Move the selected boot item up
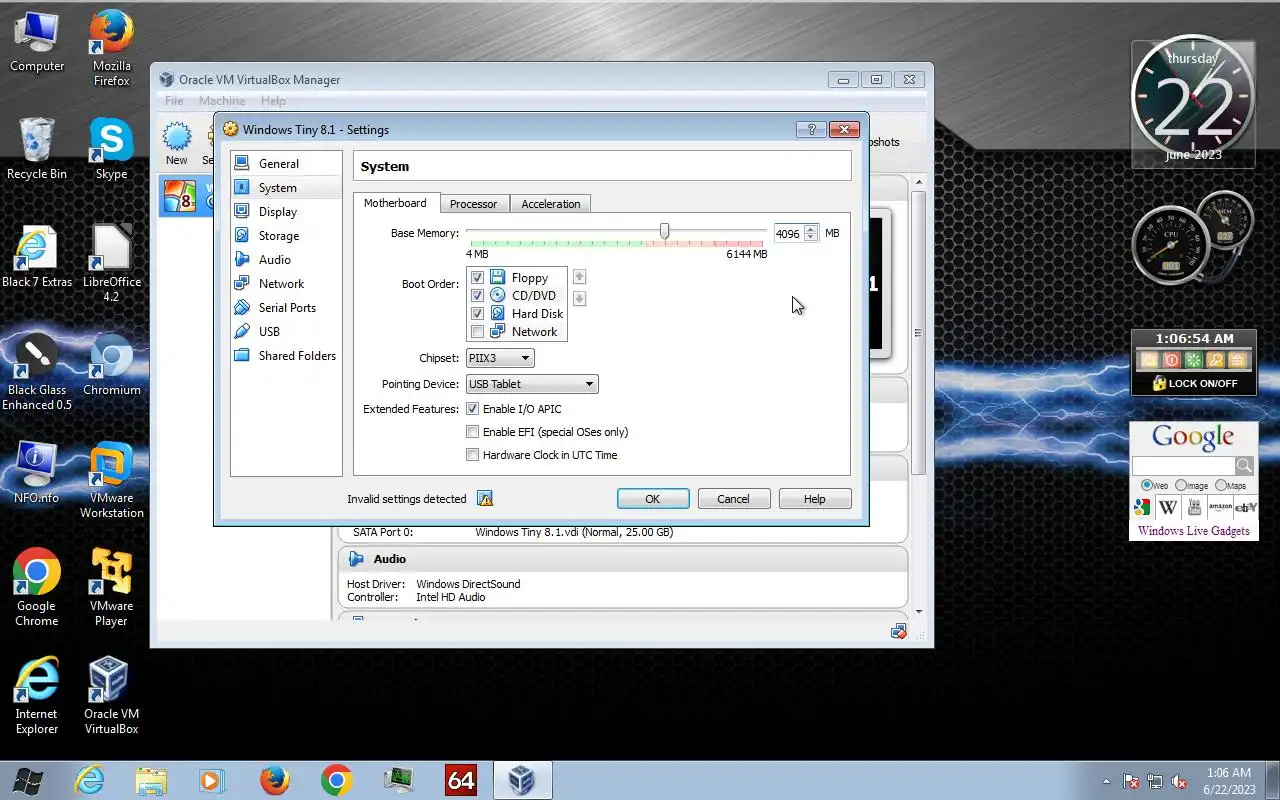Screen dimensions: 1280x800 (x=579, y=277)
